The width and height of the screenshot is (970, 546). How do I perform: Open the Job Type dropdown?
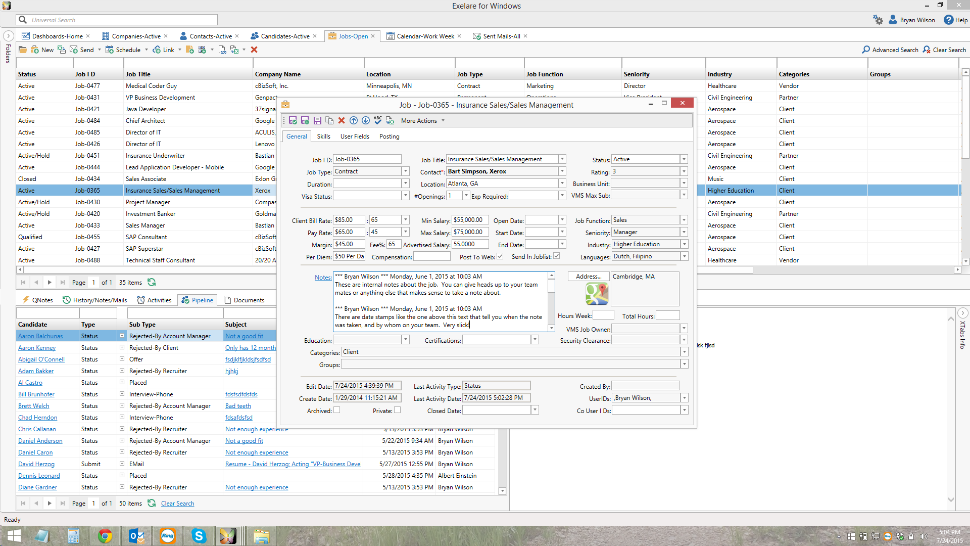[405, 171]
